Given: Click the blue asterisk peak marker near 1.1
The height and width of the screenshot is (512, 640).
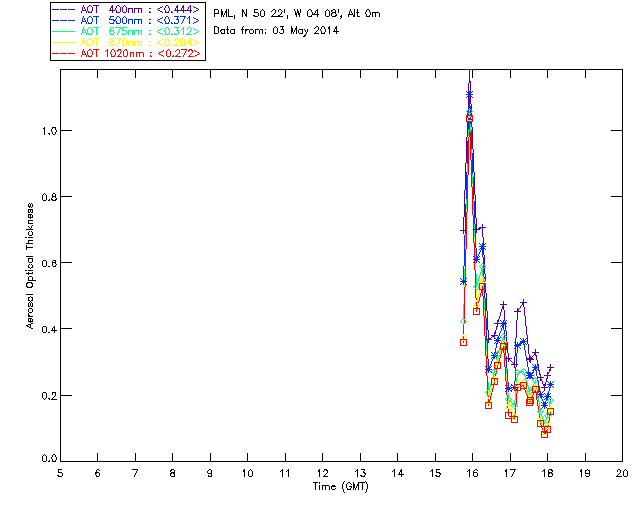Looking at the screenshot, I should coord(469,95).
